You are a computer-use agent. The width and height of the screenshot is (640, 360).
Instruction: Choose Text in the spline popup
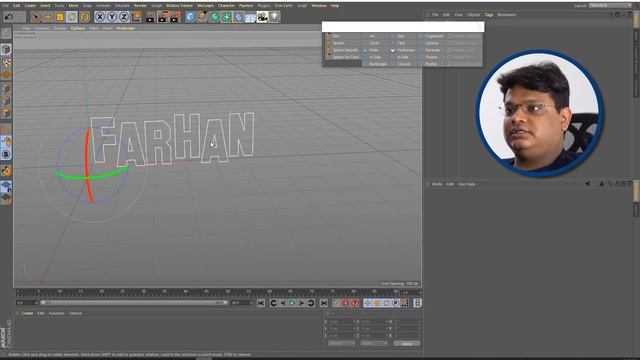[x=401, y=43]
